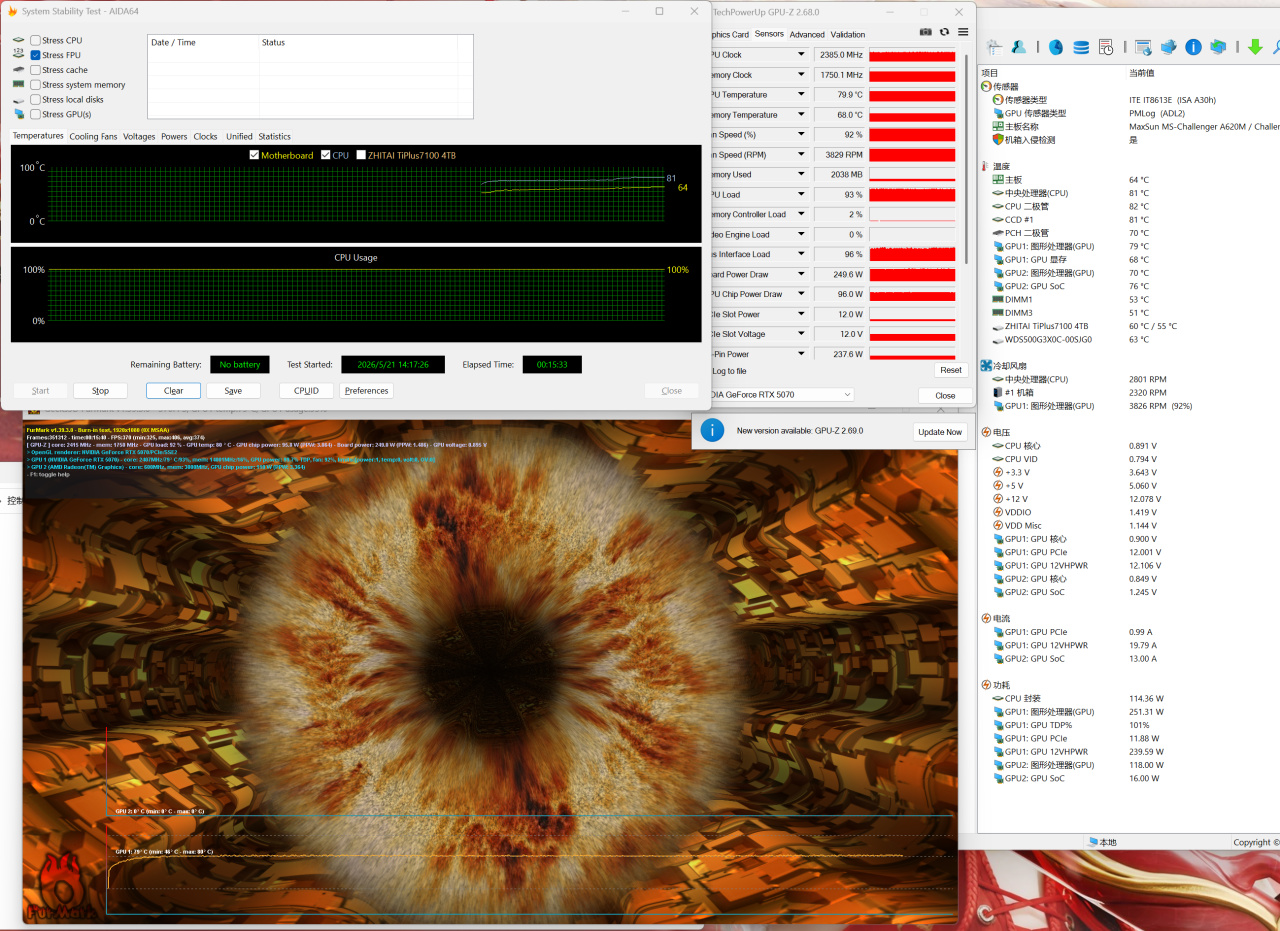Enable the Stress CPU checkbox
The width and height of the screenshot is (1280, 931).
point(36,40)
